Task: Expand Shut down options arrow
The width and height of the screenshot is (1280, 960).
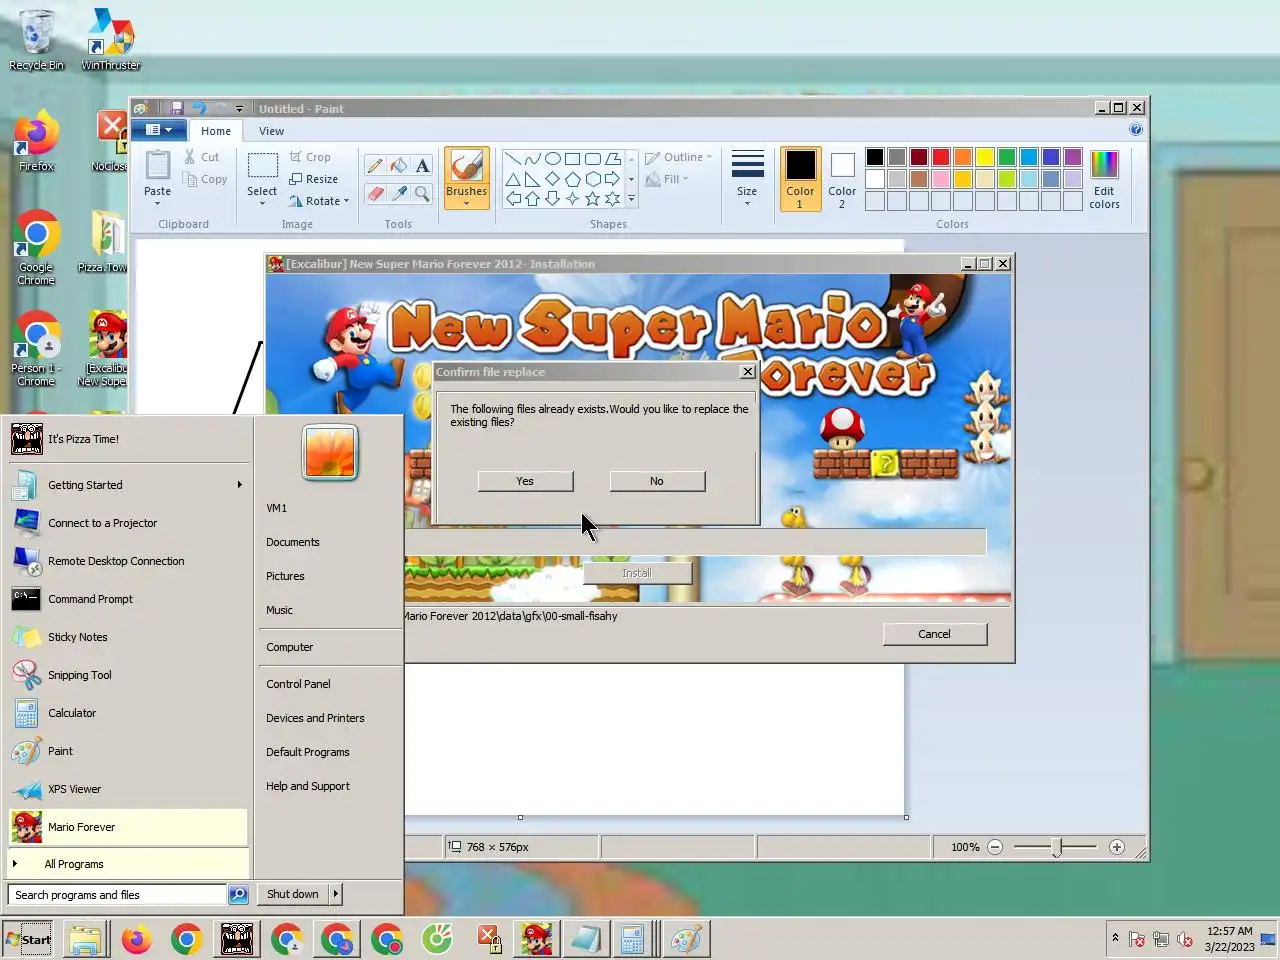Action: [336, 894]
